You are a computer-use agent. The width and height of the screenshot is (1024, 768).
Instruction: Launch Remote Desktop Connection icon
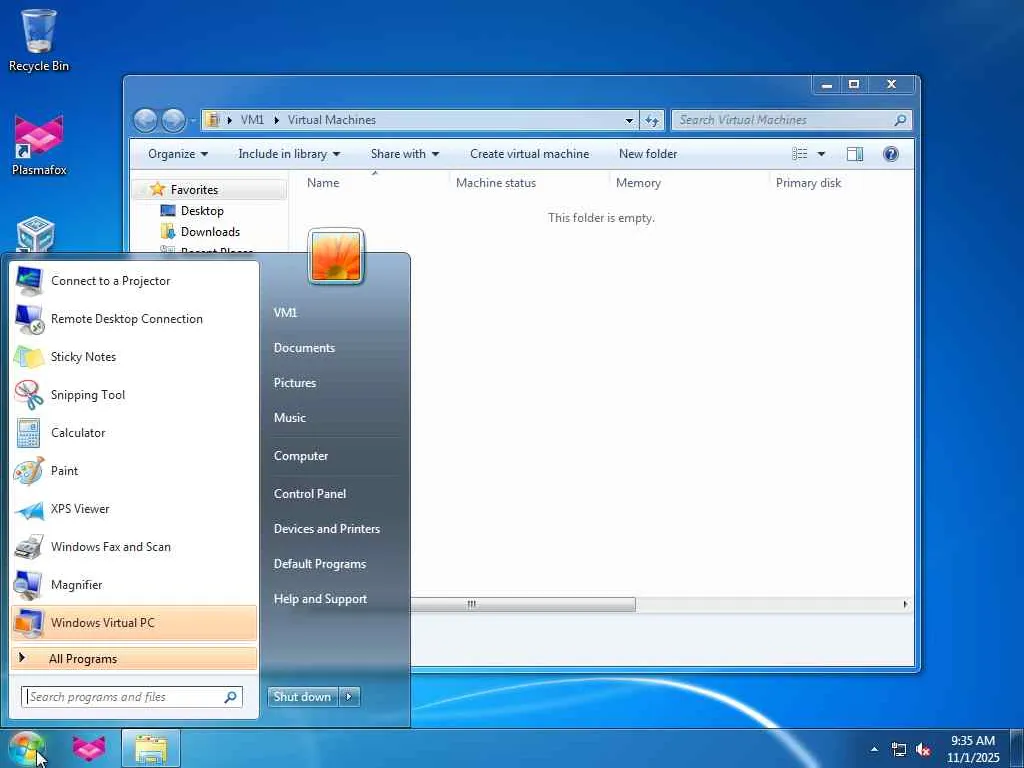pos(29,319)
